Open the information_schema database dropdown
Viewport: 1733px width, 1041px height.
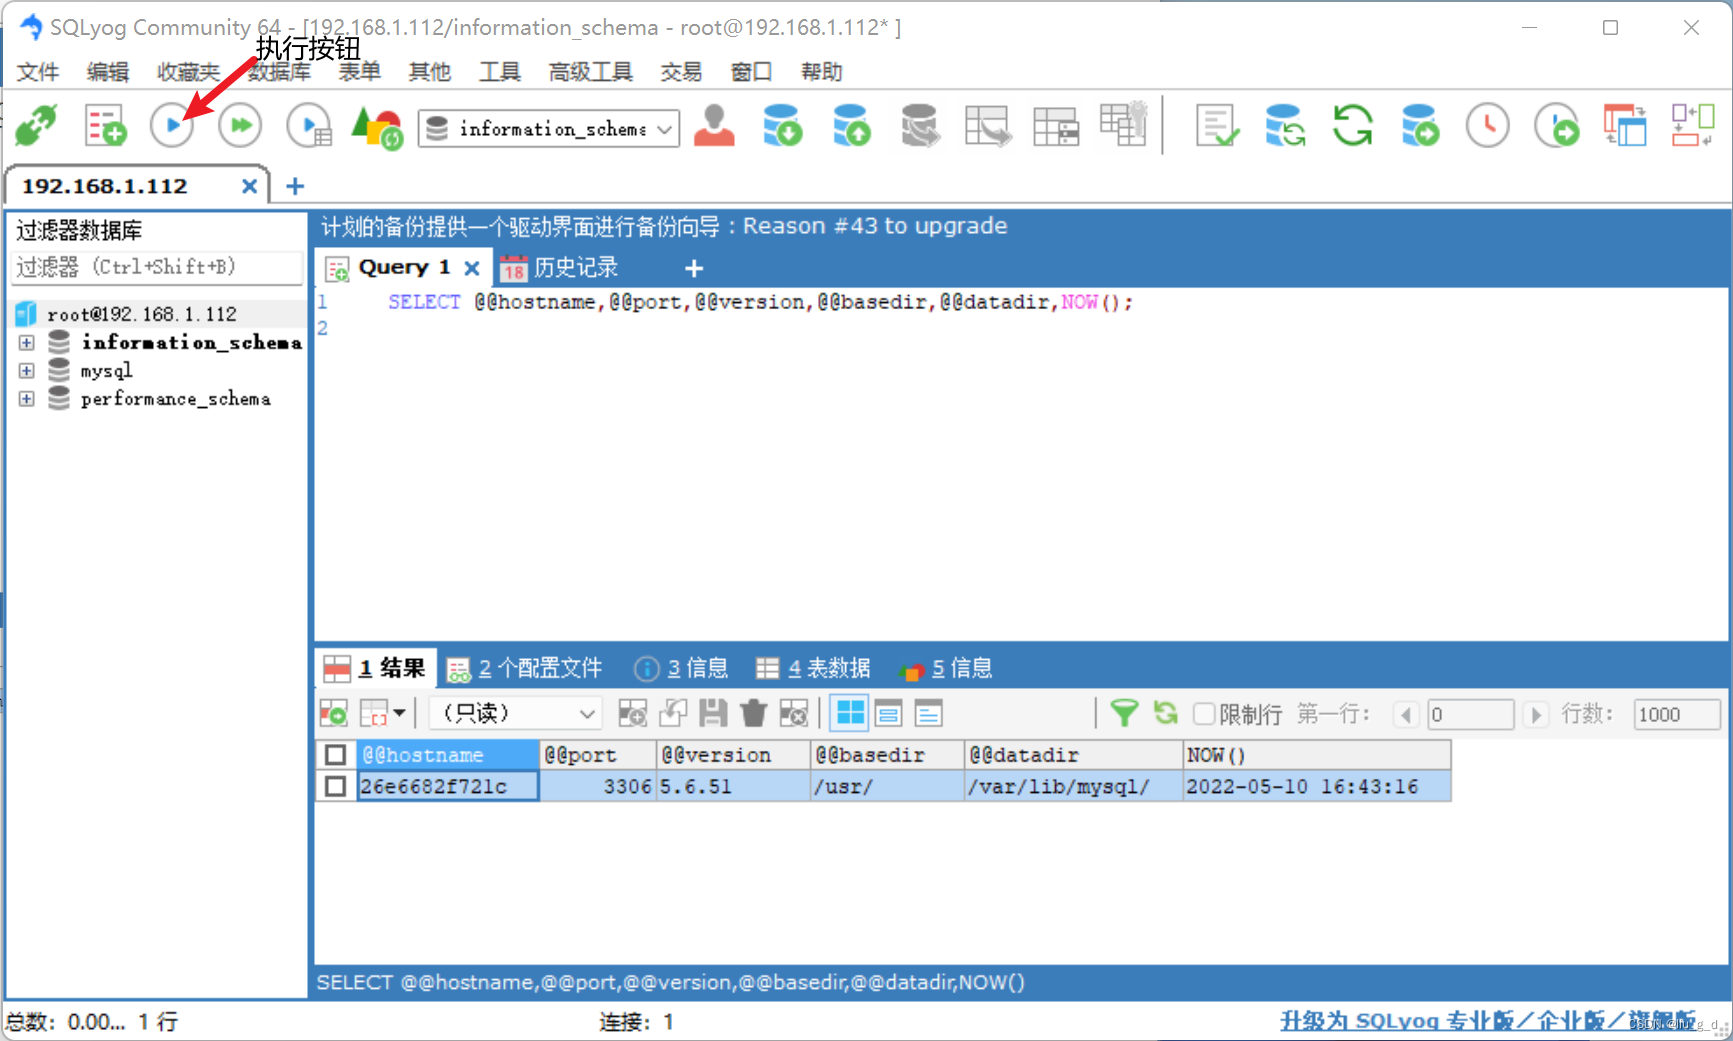[x=548, y=129]
